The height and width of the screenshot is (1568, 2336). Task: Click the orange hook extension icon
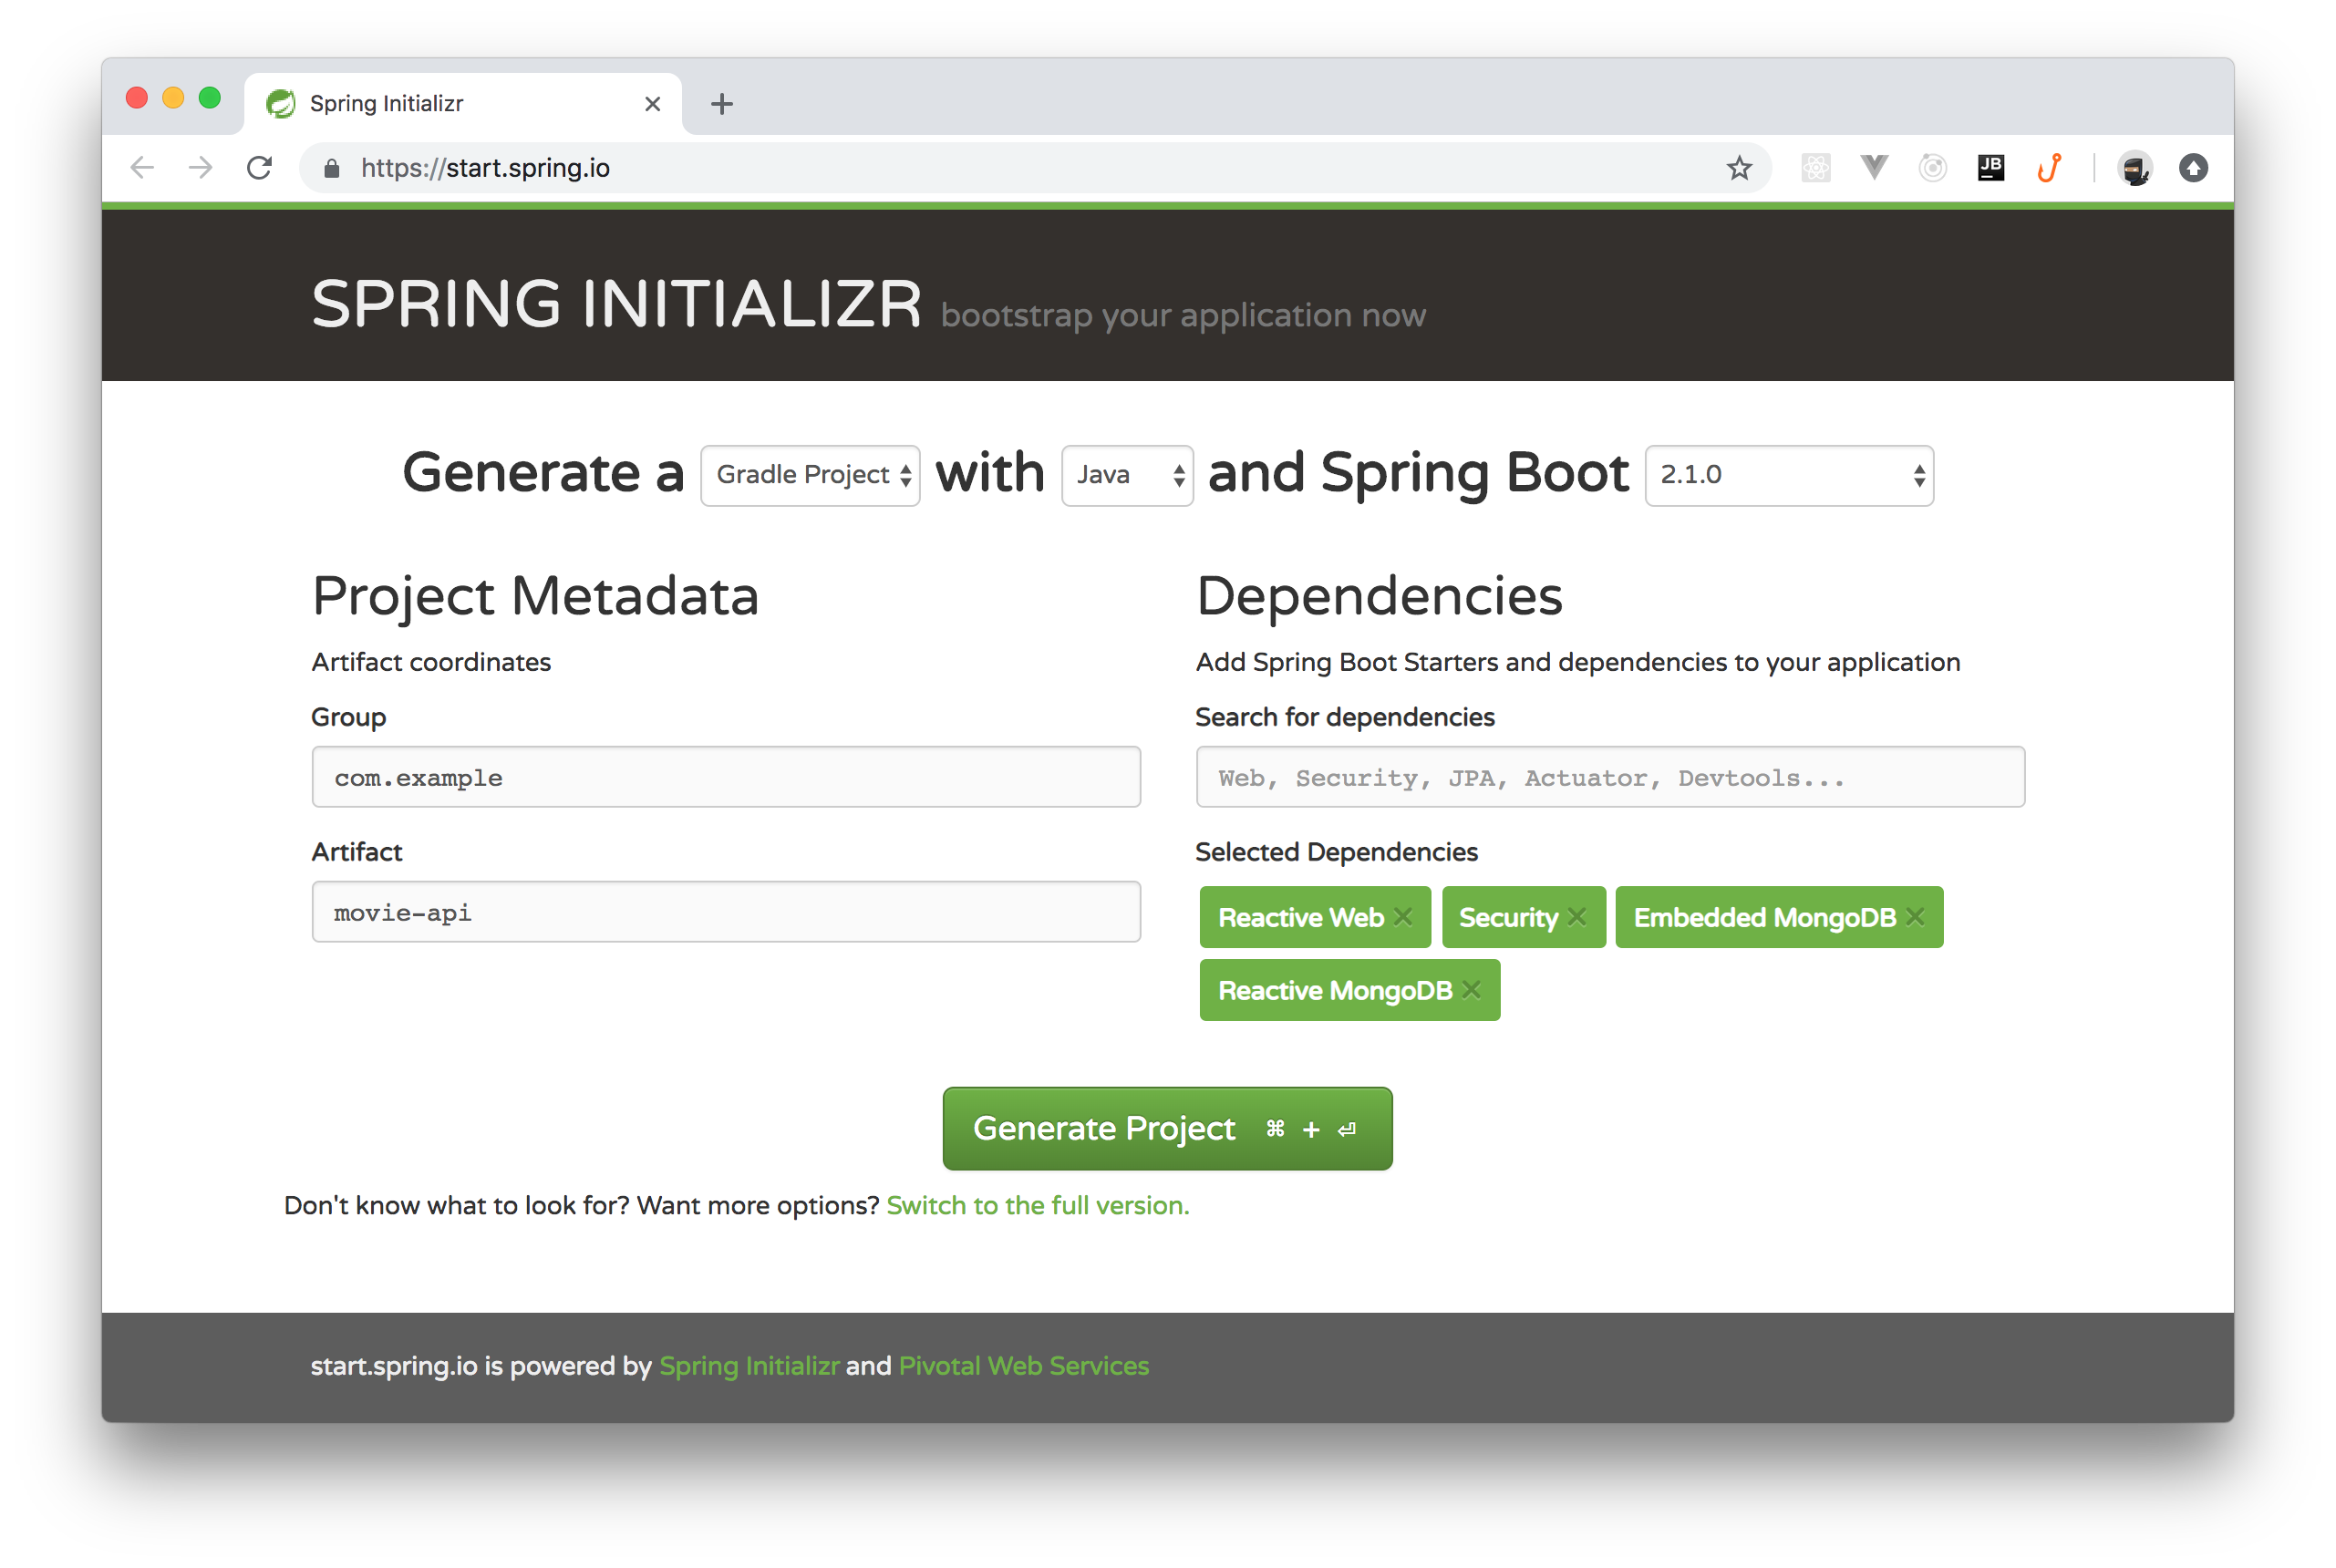click(2049, 168)
